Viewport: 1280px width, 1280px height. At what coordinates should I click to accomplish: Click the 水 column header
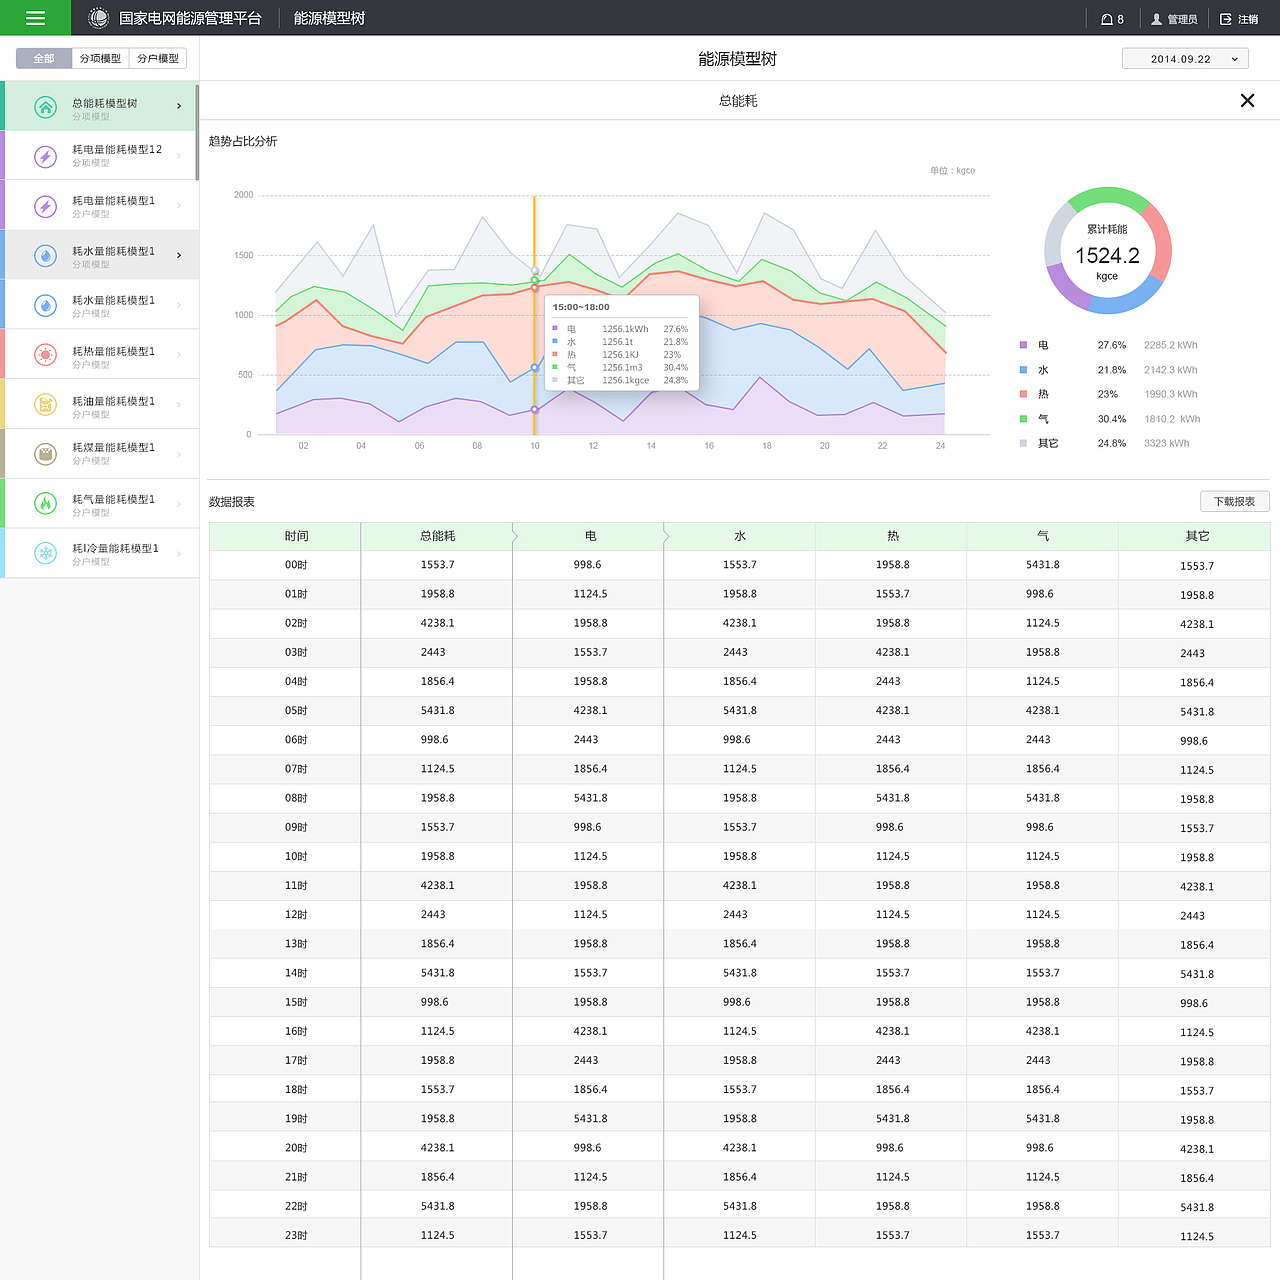pyautogui.click(x=740, y=536)
